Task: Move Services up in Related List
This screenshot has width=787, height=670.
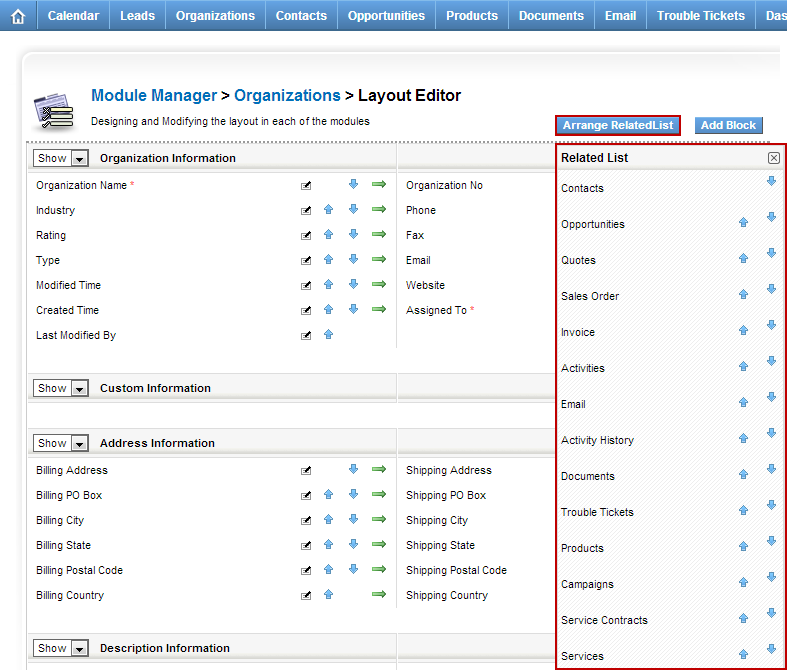Action: (743, 654)
